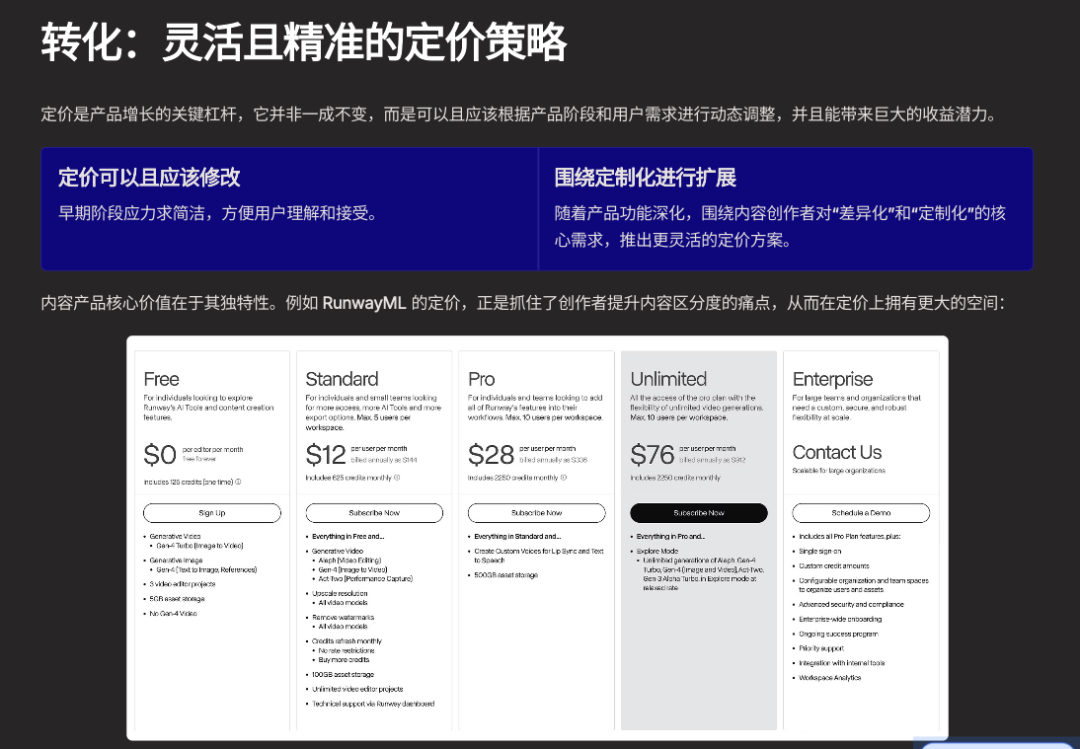Screen dimensions: 1080x749
Task: Select the Enterprise plan title
Action: pyautogui.click(x=832, y=379)
